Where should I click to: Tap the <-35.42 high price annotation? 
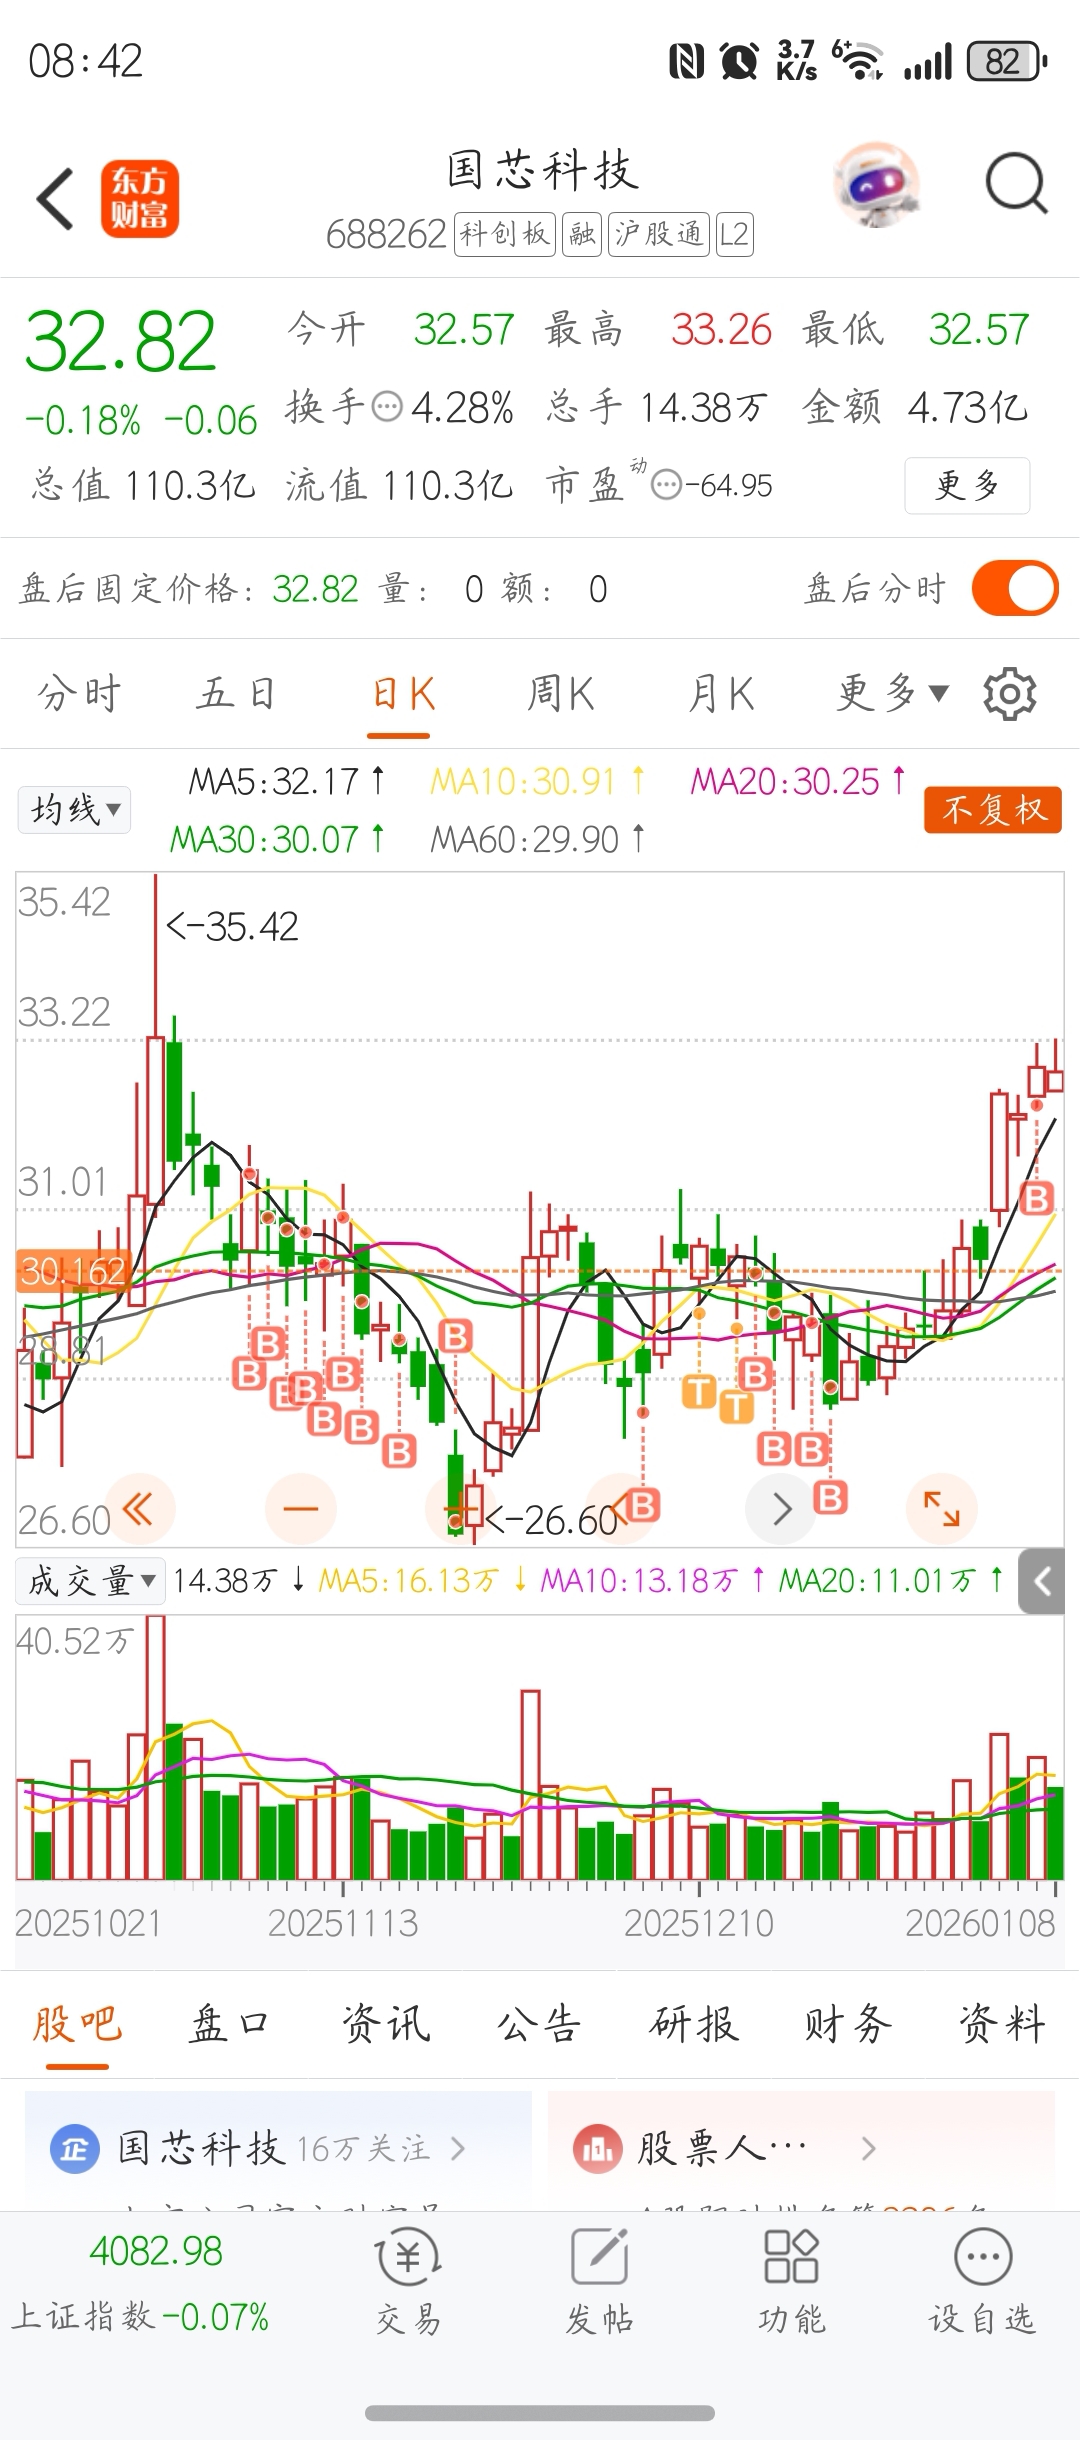[232, 927]
